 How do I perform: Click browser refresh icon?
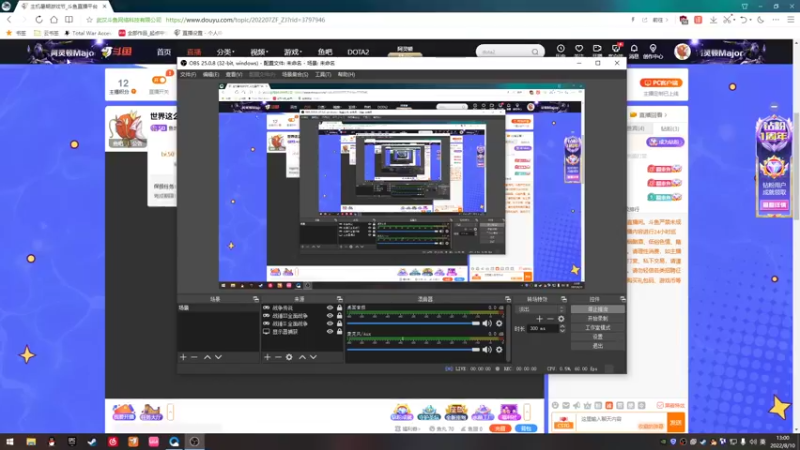pyautogui.click(x=39, y=19)
